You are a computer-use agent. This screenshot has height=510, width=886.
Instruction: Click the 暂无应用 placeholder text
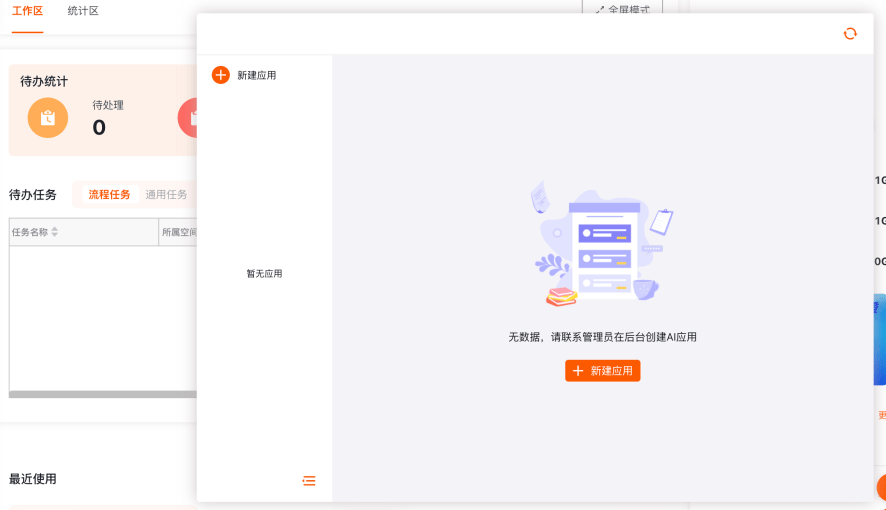click(264, 274)
